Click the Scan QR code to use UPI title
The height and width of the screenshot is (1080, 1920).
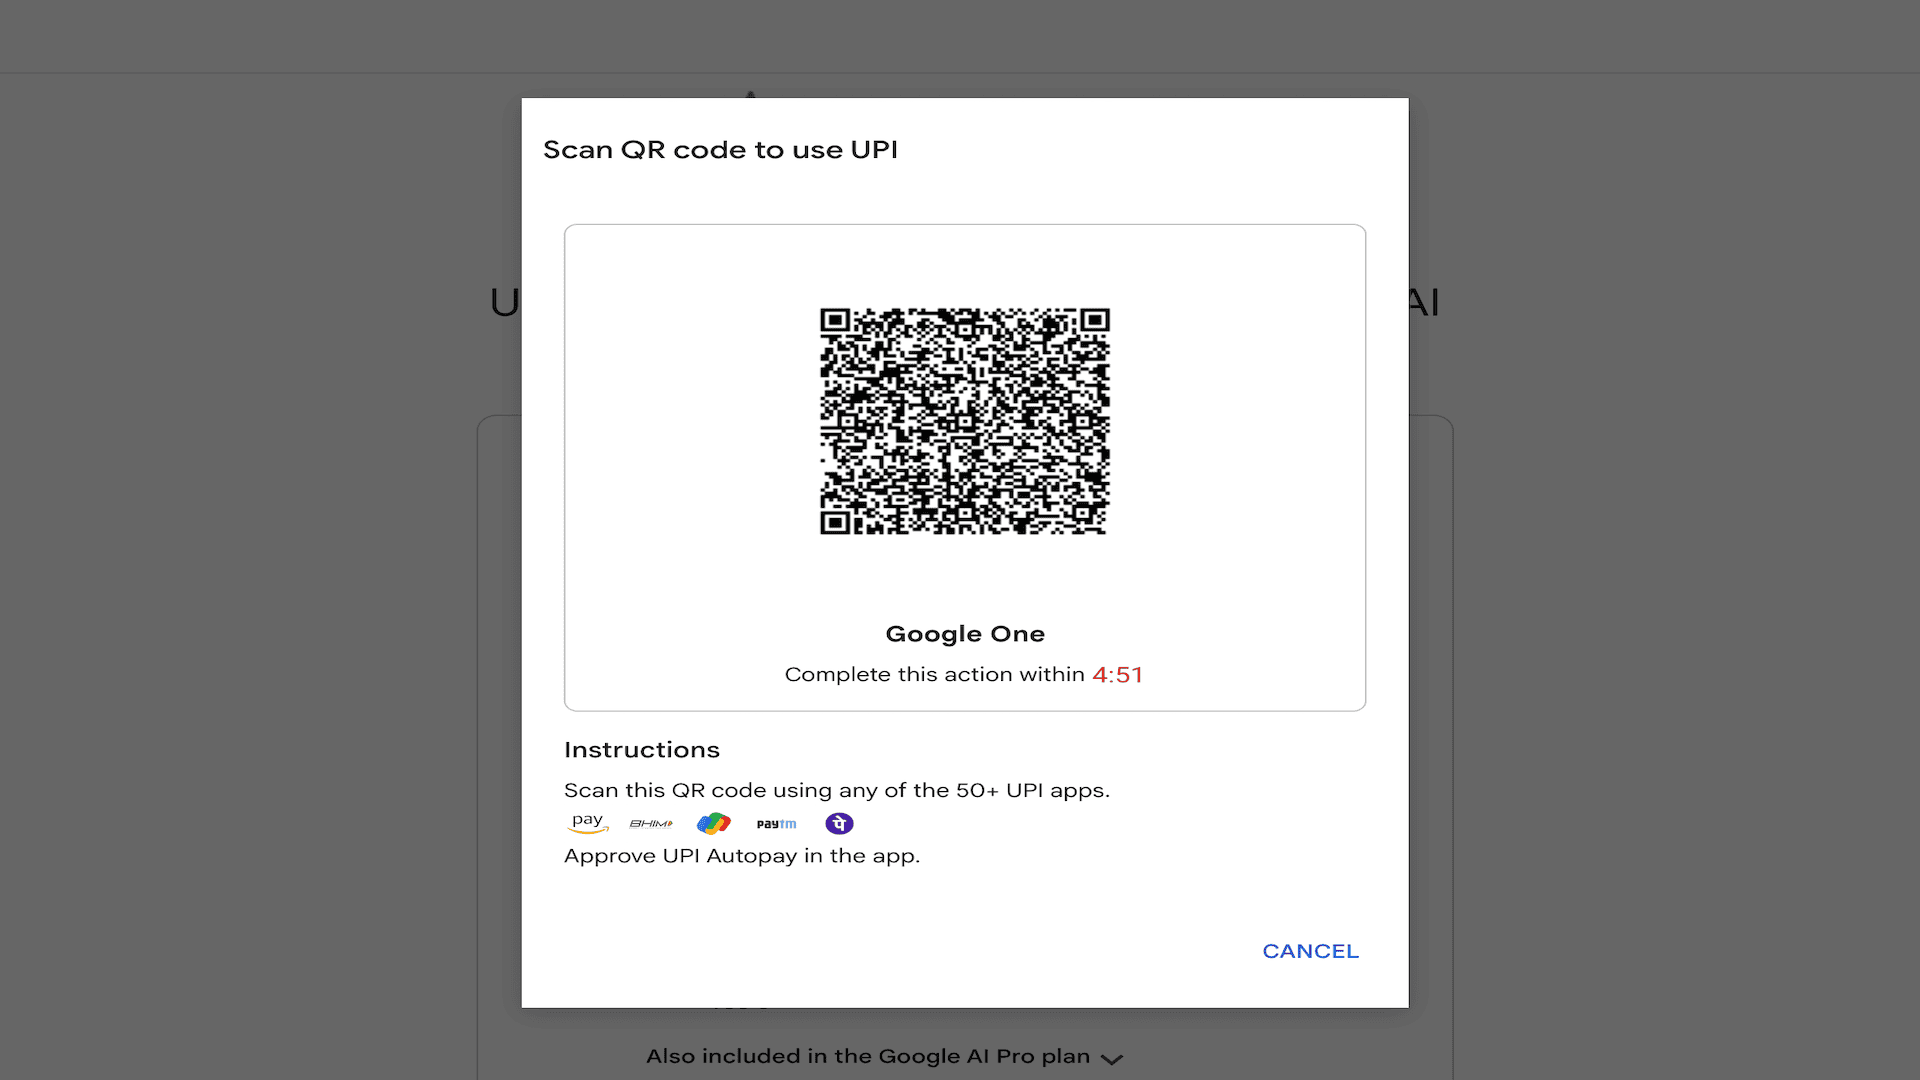click(720, 150)
